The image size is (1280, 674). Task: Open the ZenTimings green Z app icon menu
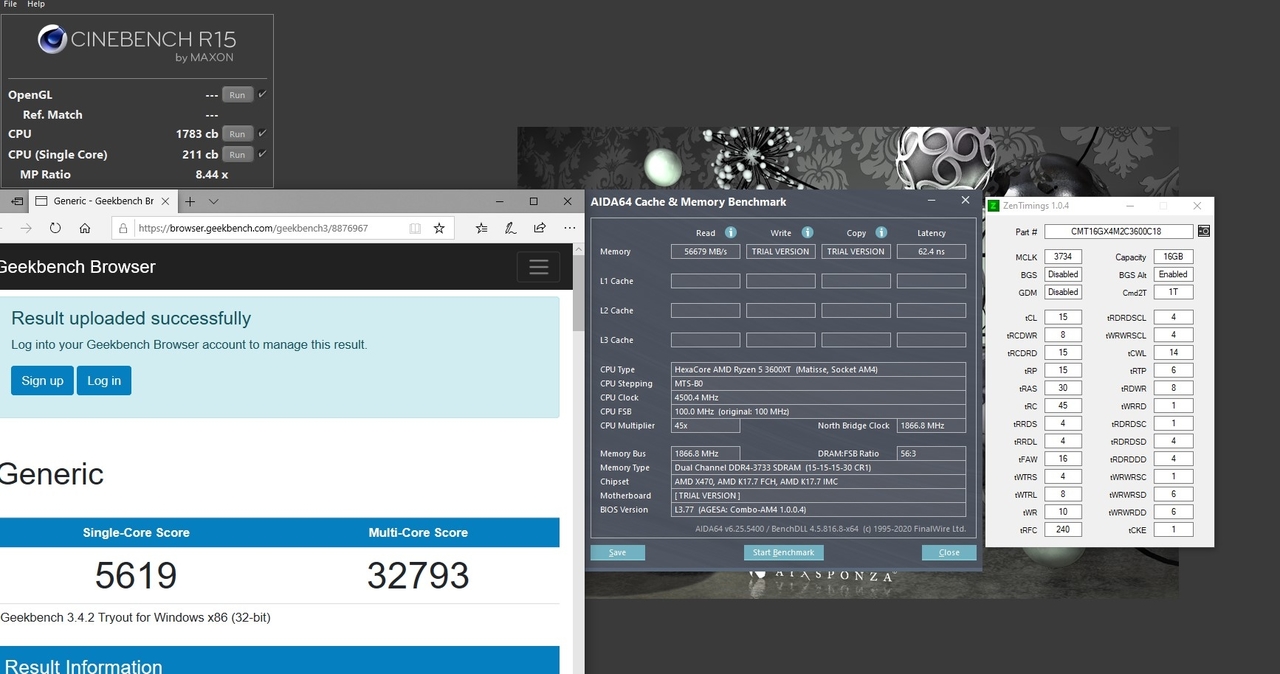pyautogui.click(x=993, y=206)
